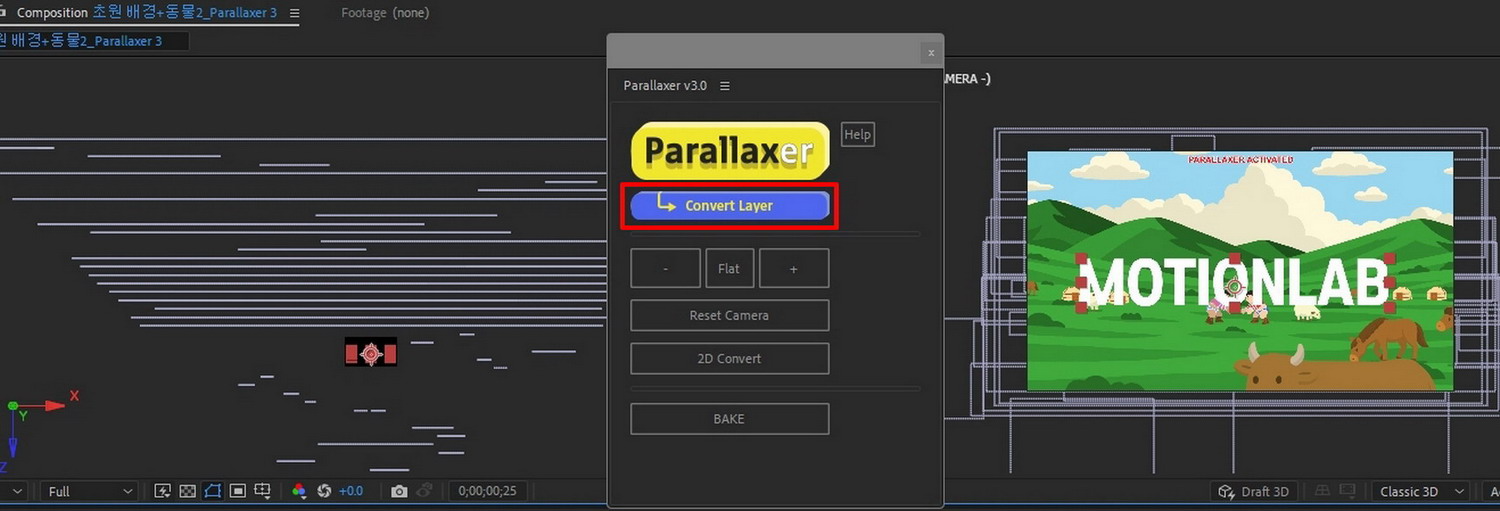Toggle the Draft 3D button
This screenshot has width=1500, height=511.
pyautogui.click(x=1254, y=491)
